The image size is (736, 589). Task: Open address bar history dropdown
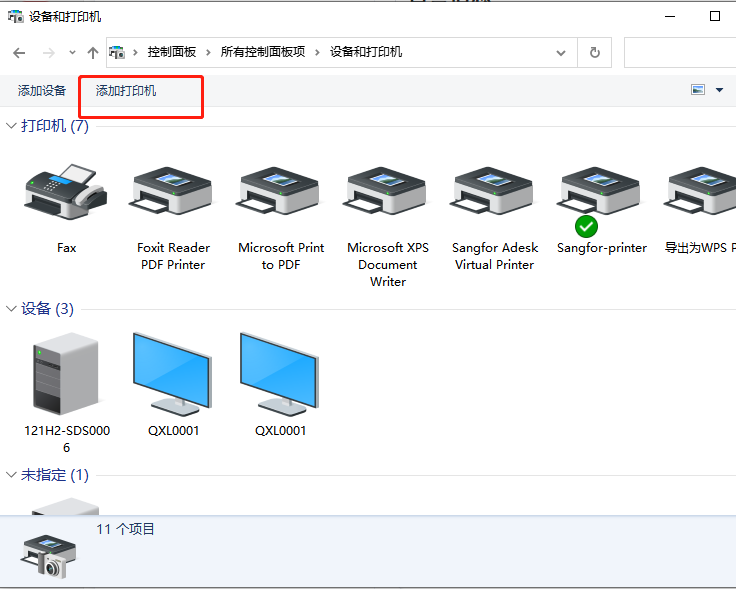tap(560, 53)
